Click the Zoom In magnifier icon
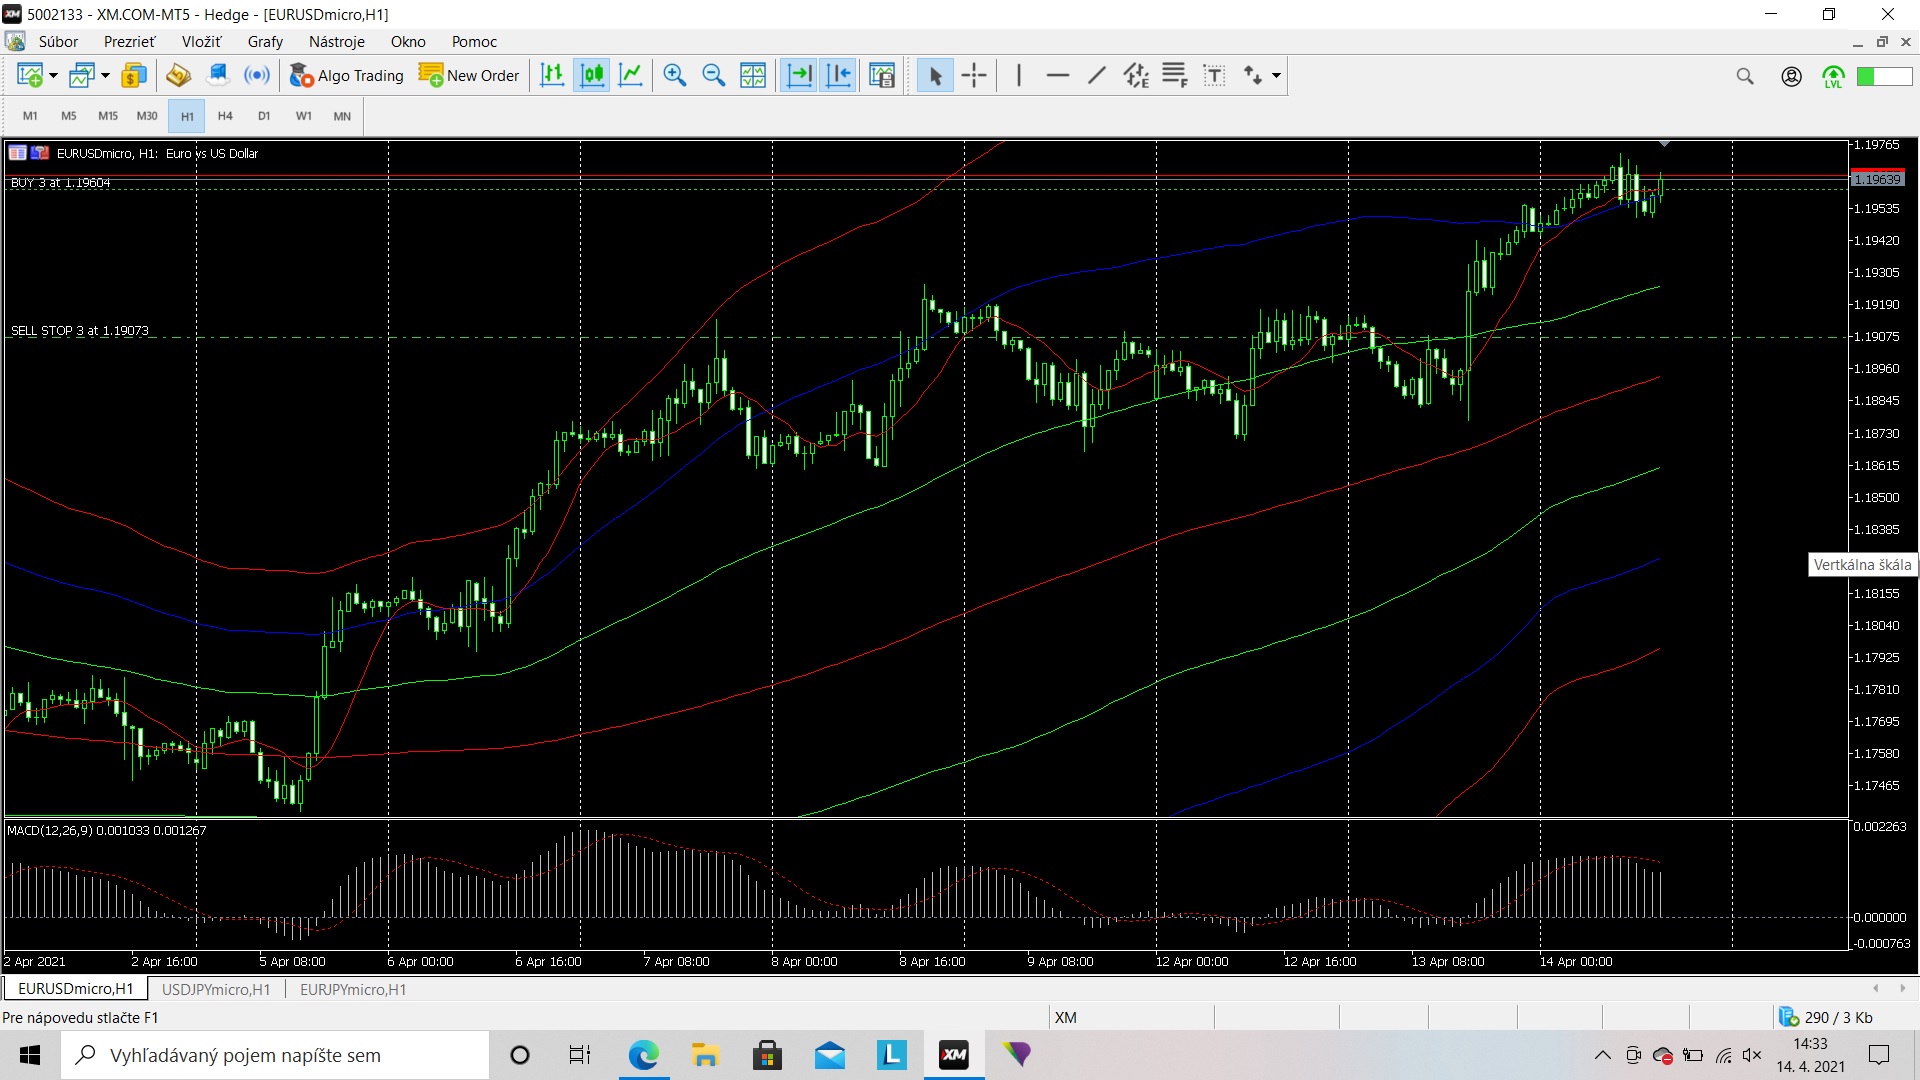 pyautogui.click(x=675, y=75)
